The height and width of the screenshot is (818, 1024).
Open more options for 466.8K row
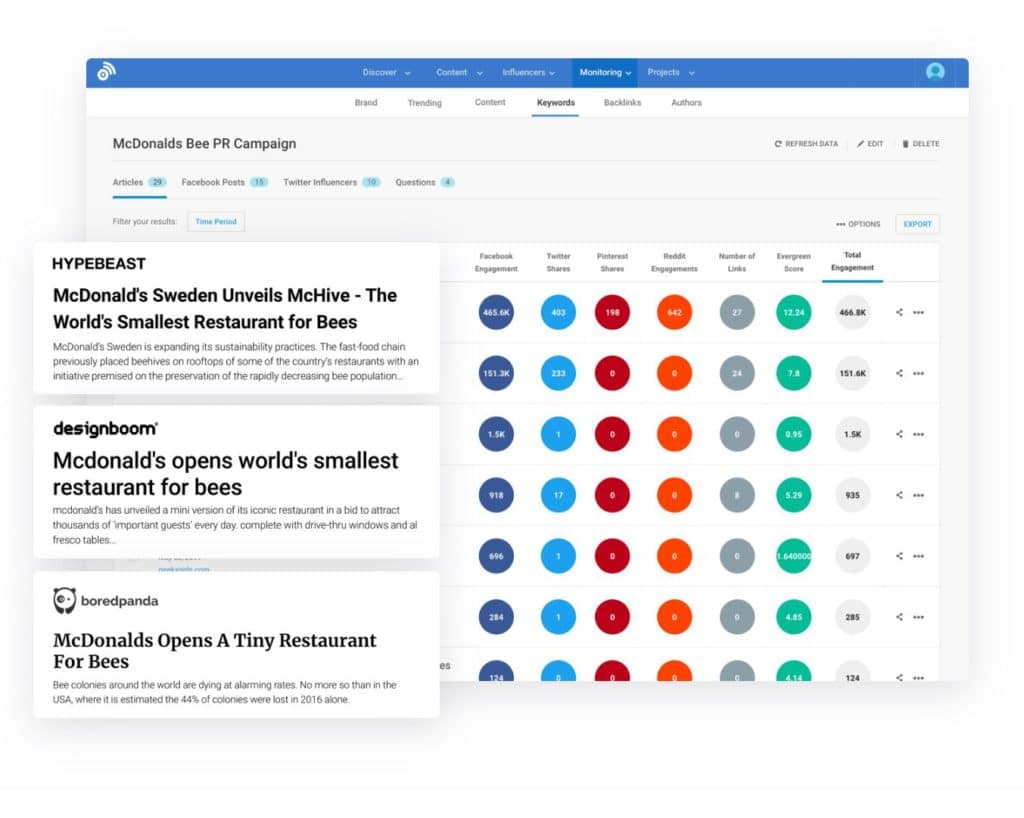pyautogui.click(x=918, y=312)
